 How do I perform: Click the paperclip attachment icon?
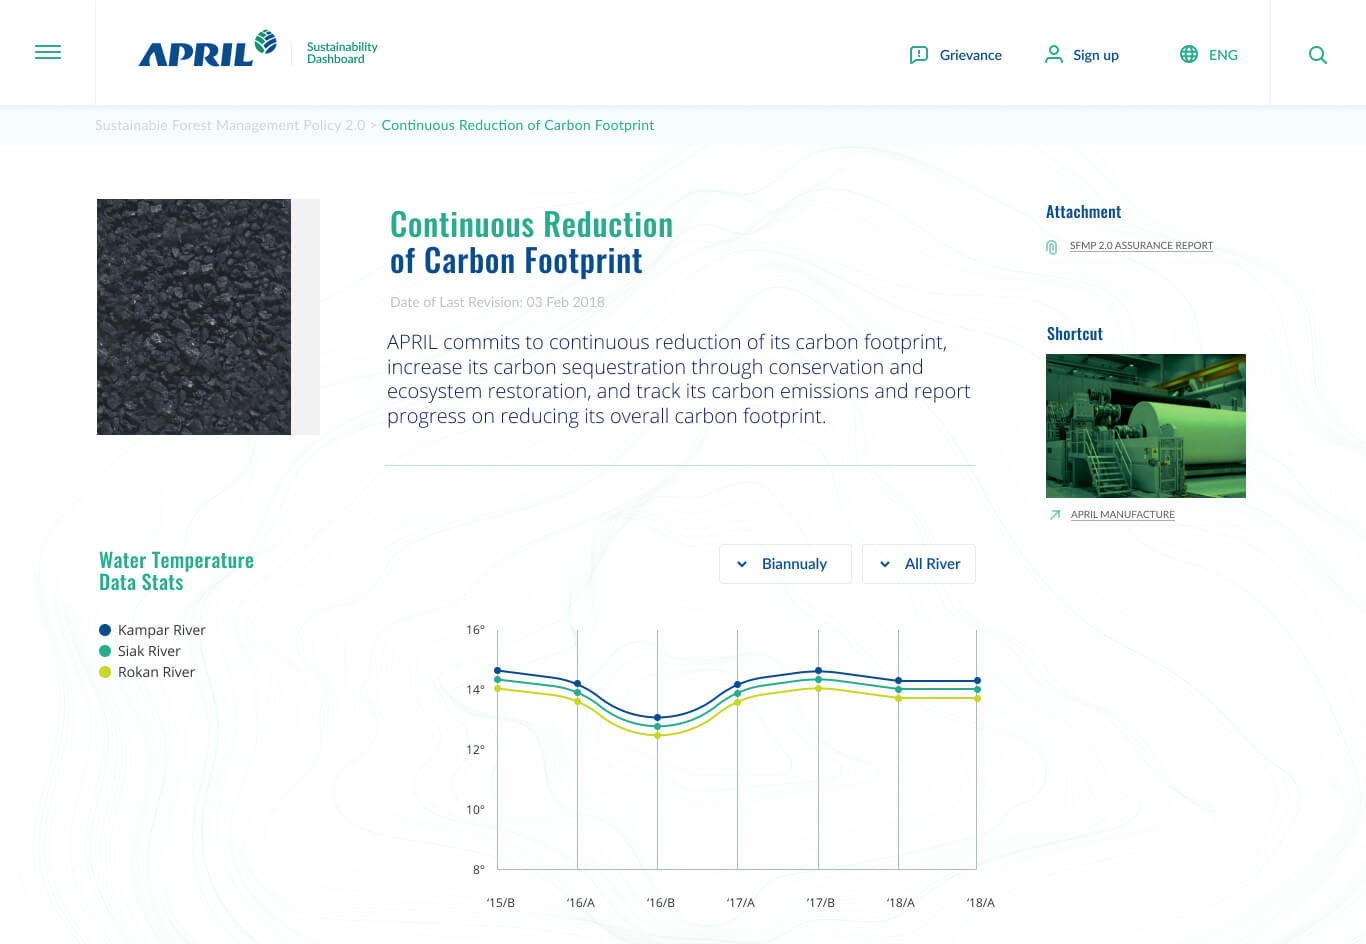click(1051, 247)
